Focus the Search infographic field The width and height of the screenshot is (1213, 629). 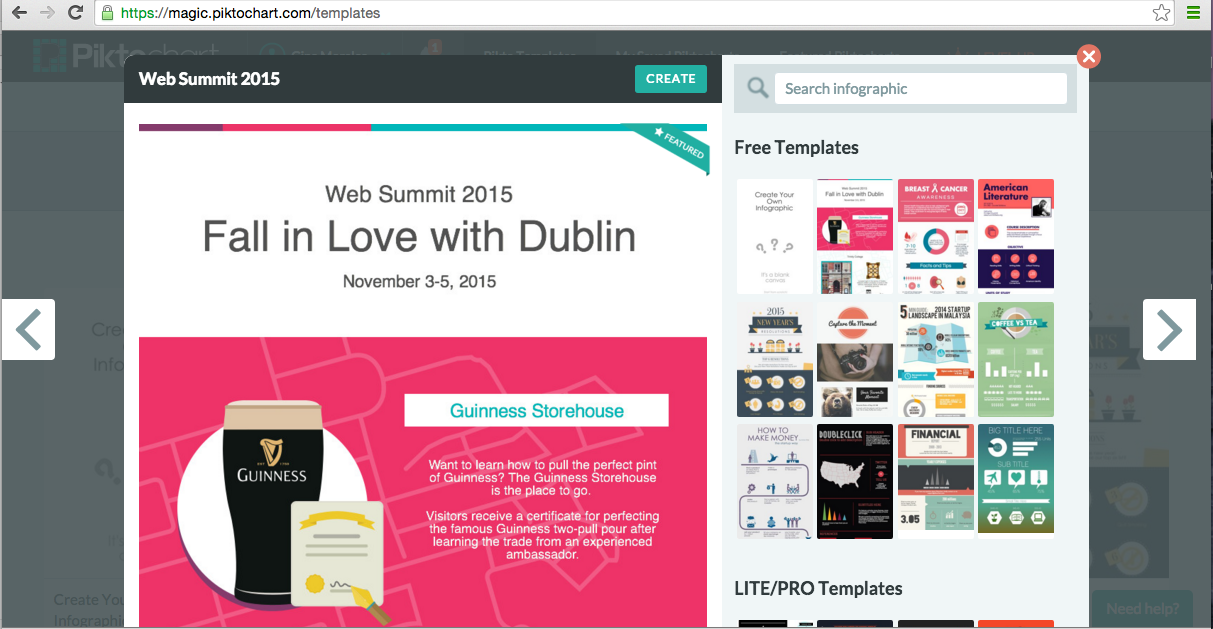point(921,88)
